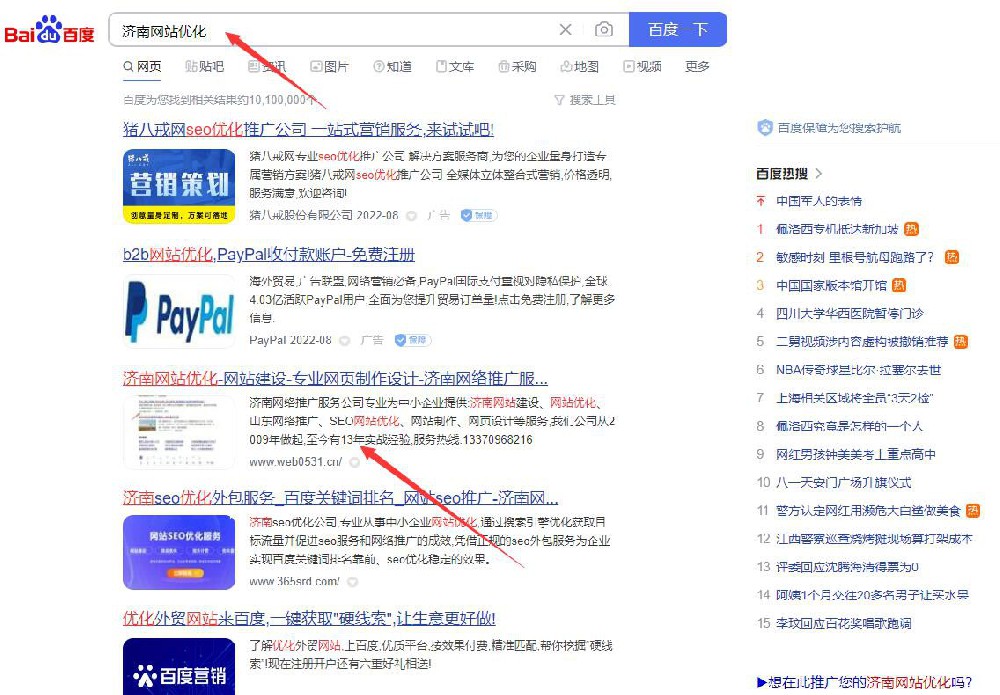Click the Baidu logo
The height and width of the screenshot is (695, 1000).
click(49, 30)
